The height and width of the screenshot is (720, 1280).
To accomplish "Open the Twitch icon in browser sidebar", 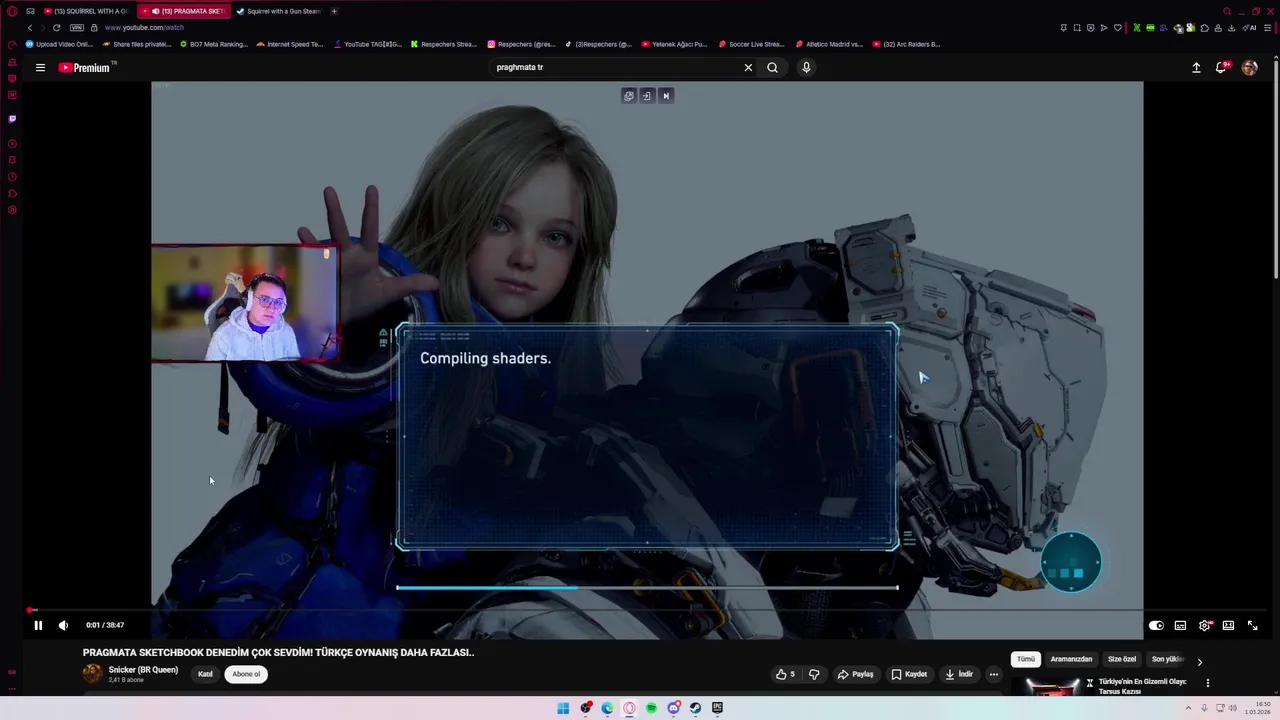I will (12, 118).
